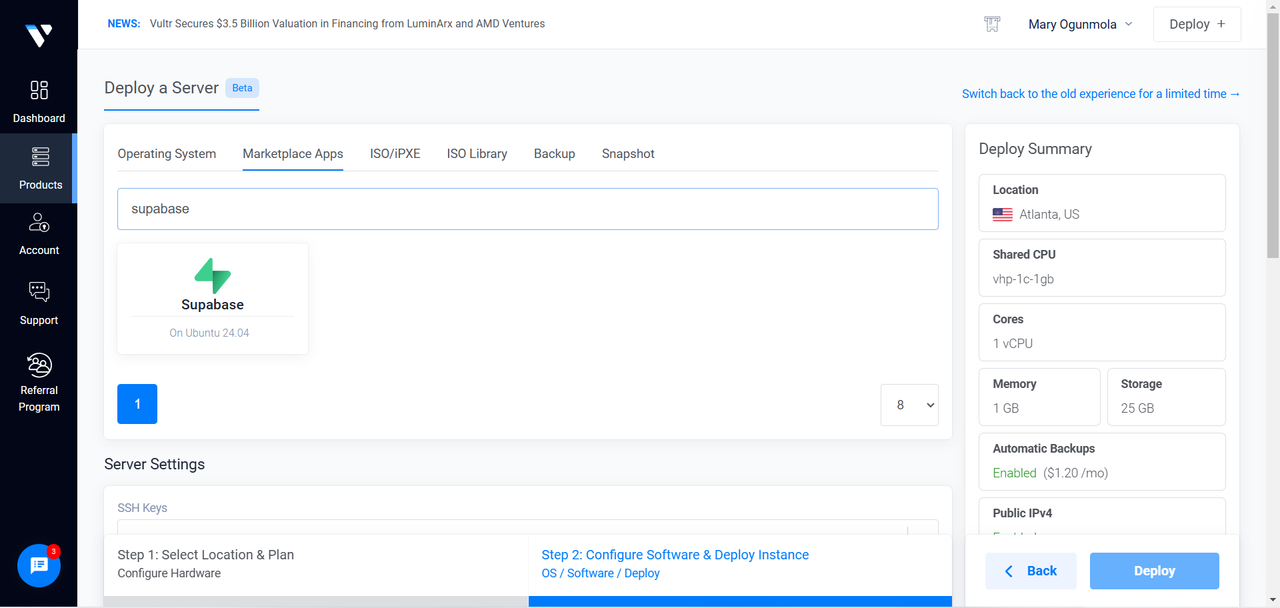The width and height of the screenshot is (1280, 608).
Task: Click the marketplace store icon beside user name
Action: 992,24
